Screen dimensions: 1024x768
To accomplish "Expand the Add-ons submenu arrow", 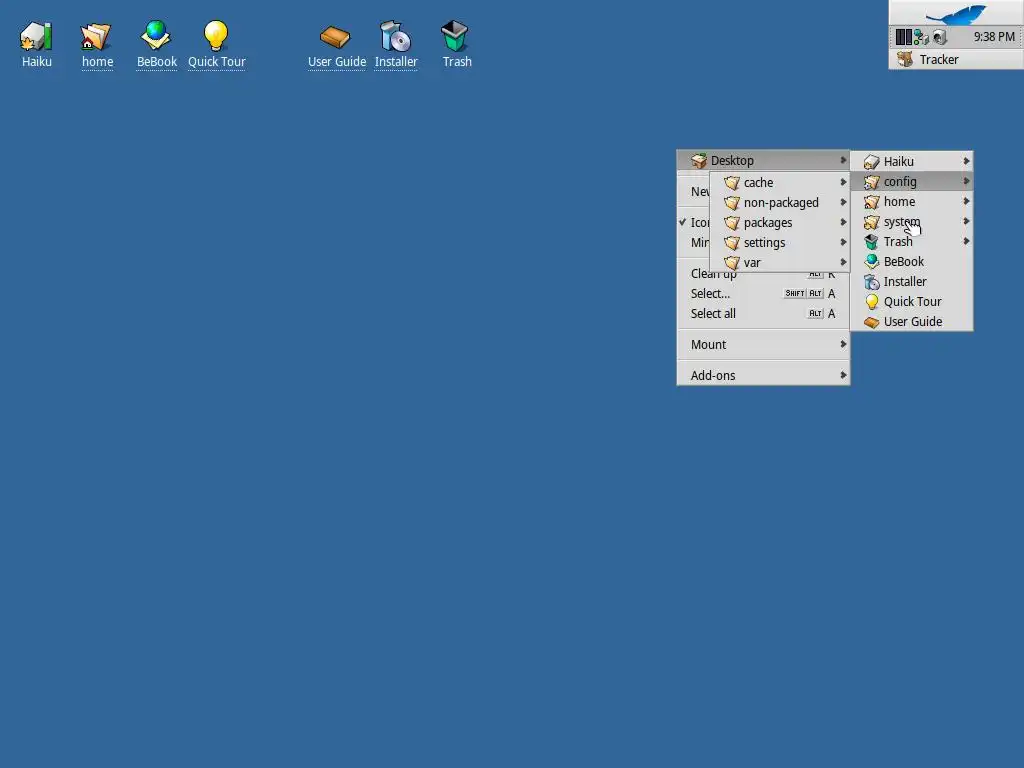I will (x=843, y=375).
